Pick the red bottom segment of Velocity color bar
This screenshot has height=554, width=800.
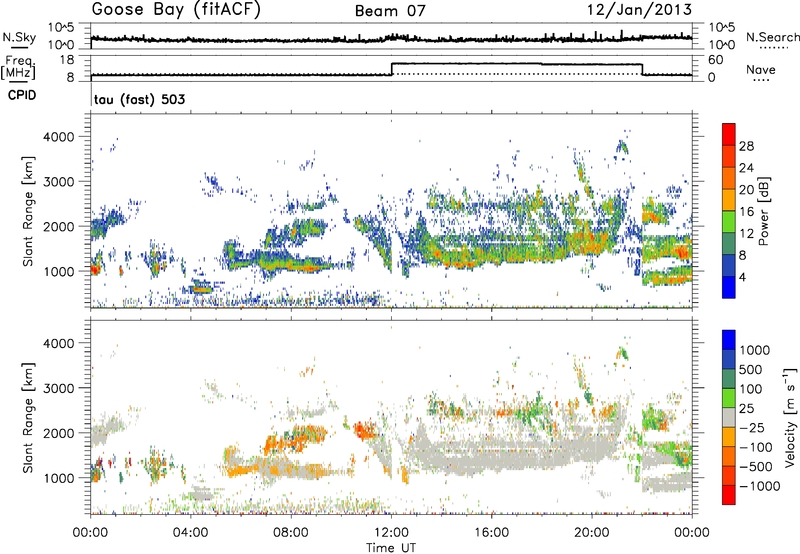pyautogui.click(x=729, y=495)
